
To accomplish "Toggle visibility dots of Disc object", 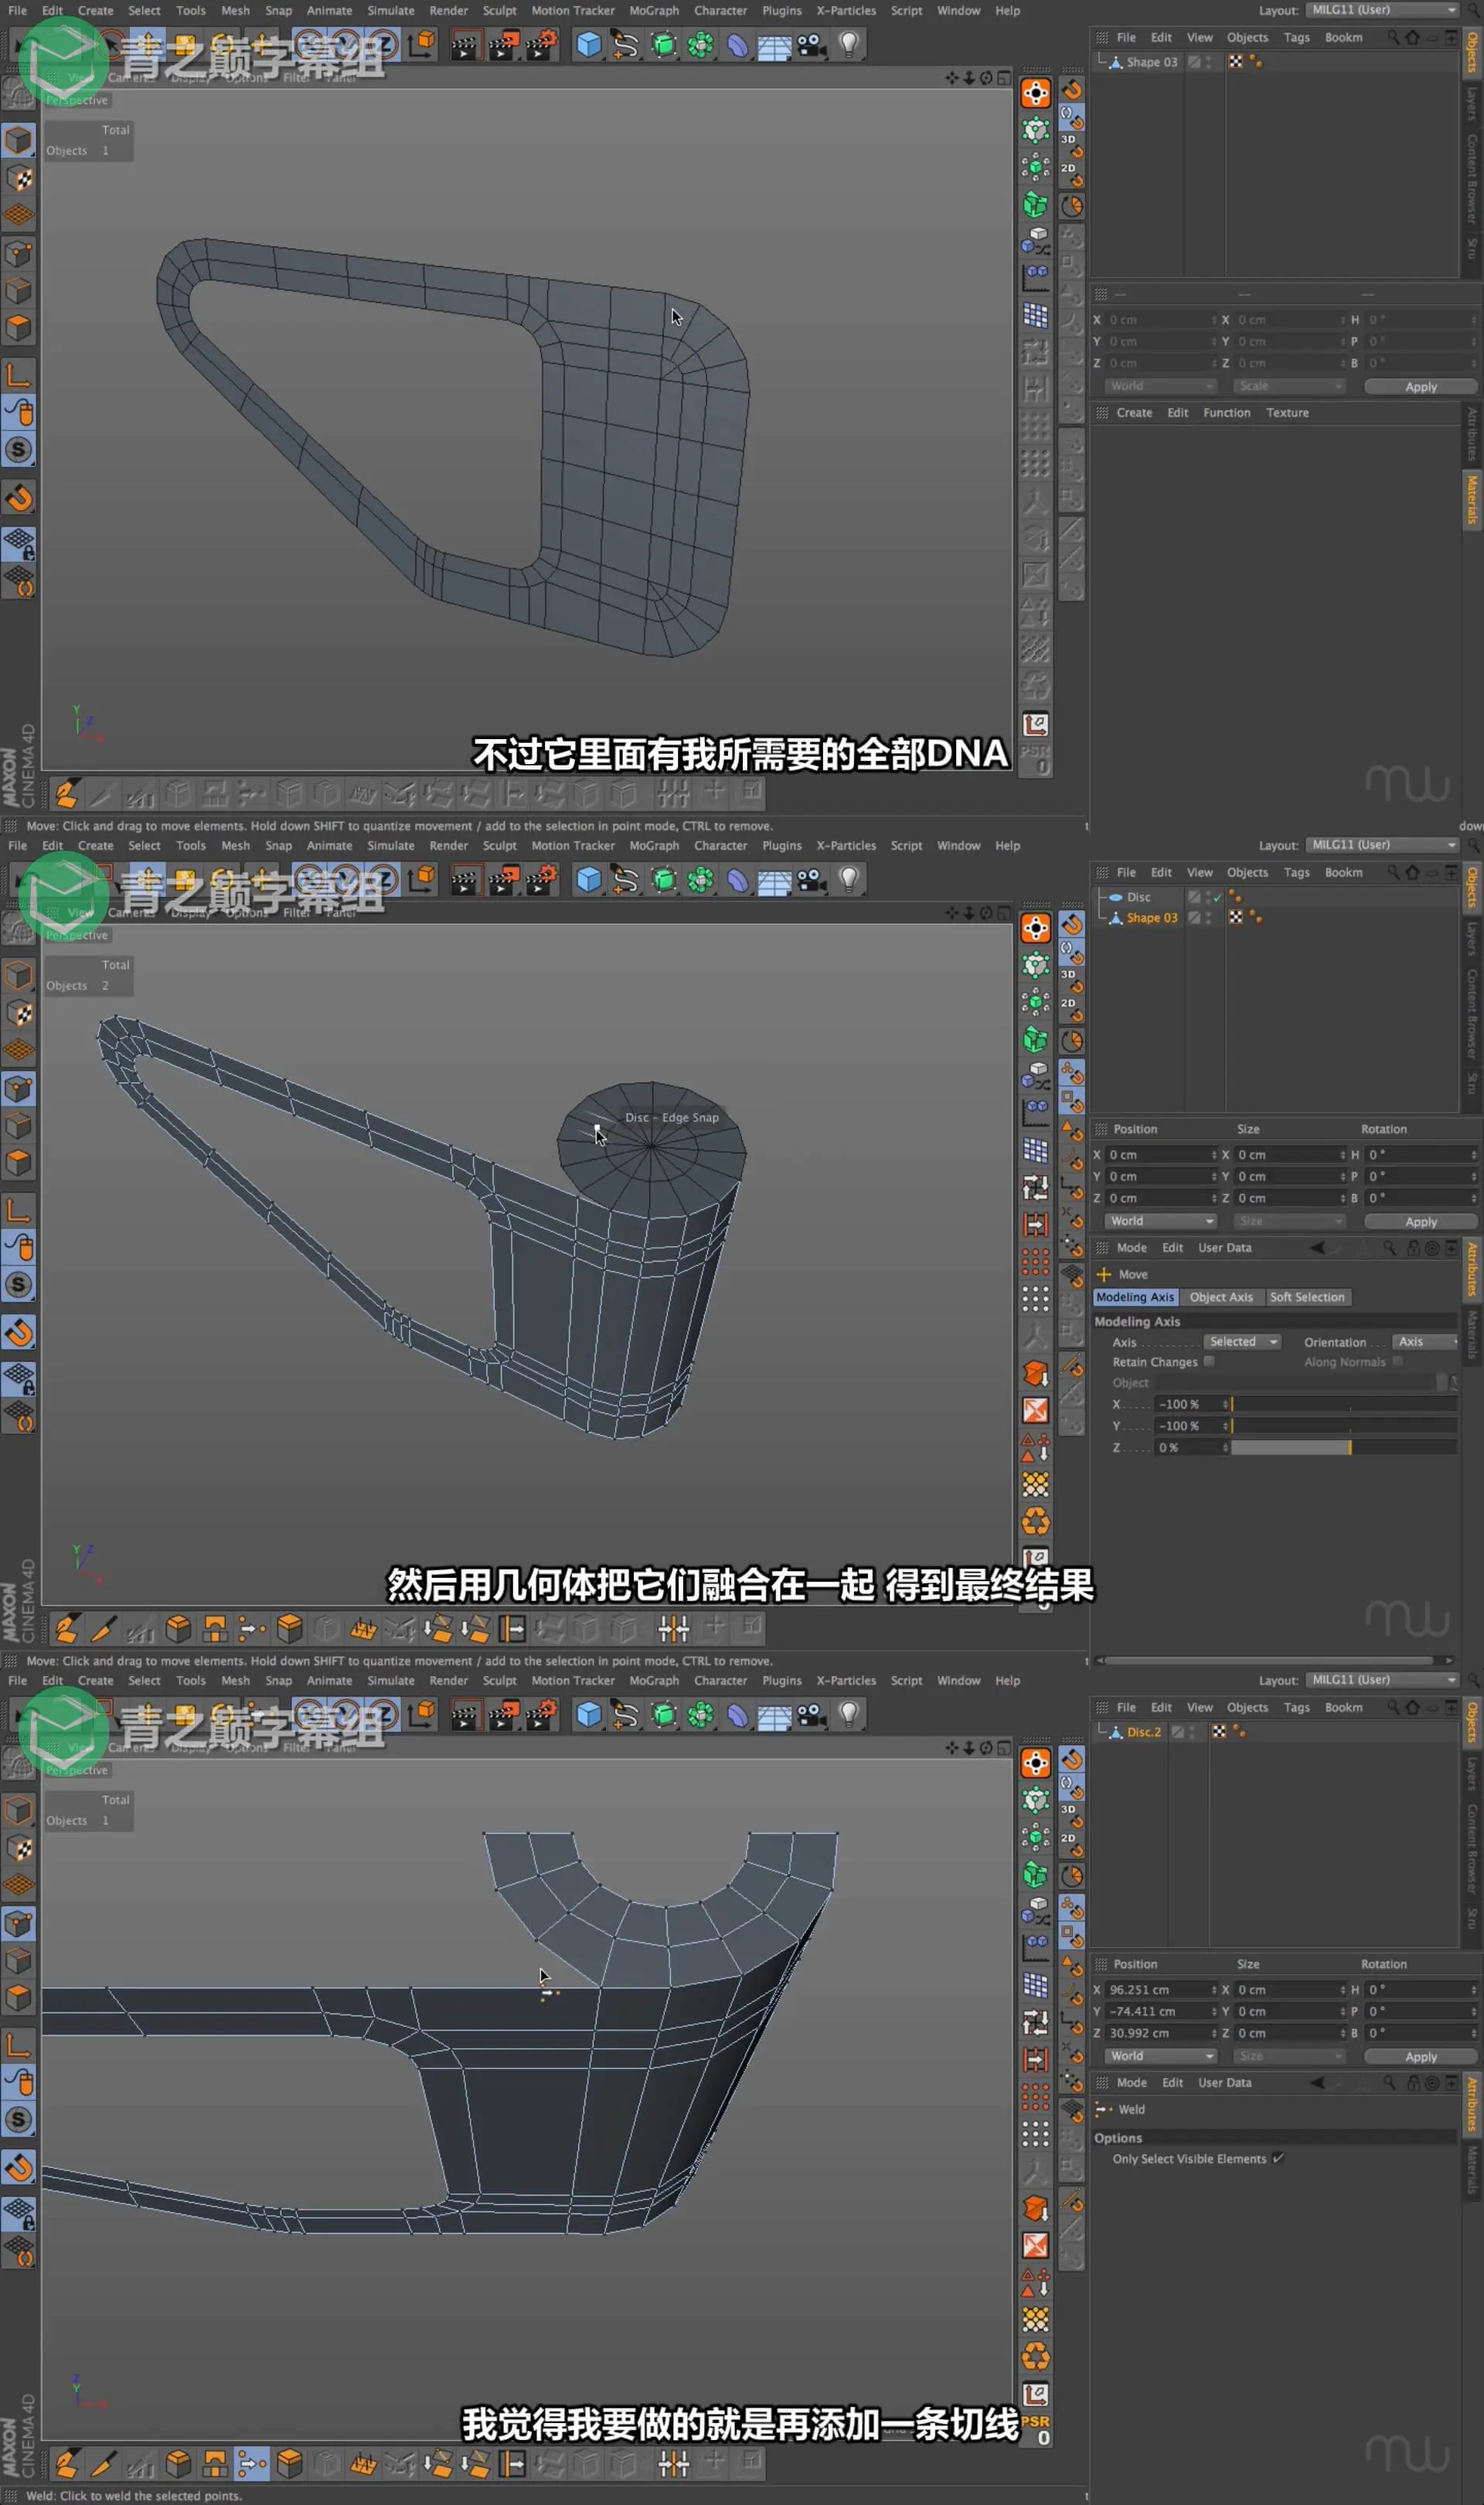I will tap(1208, 897).
